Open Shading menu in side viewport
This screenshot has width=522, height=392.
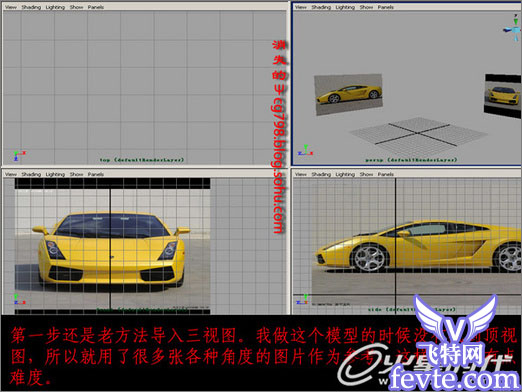click(321, 174)
